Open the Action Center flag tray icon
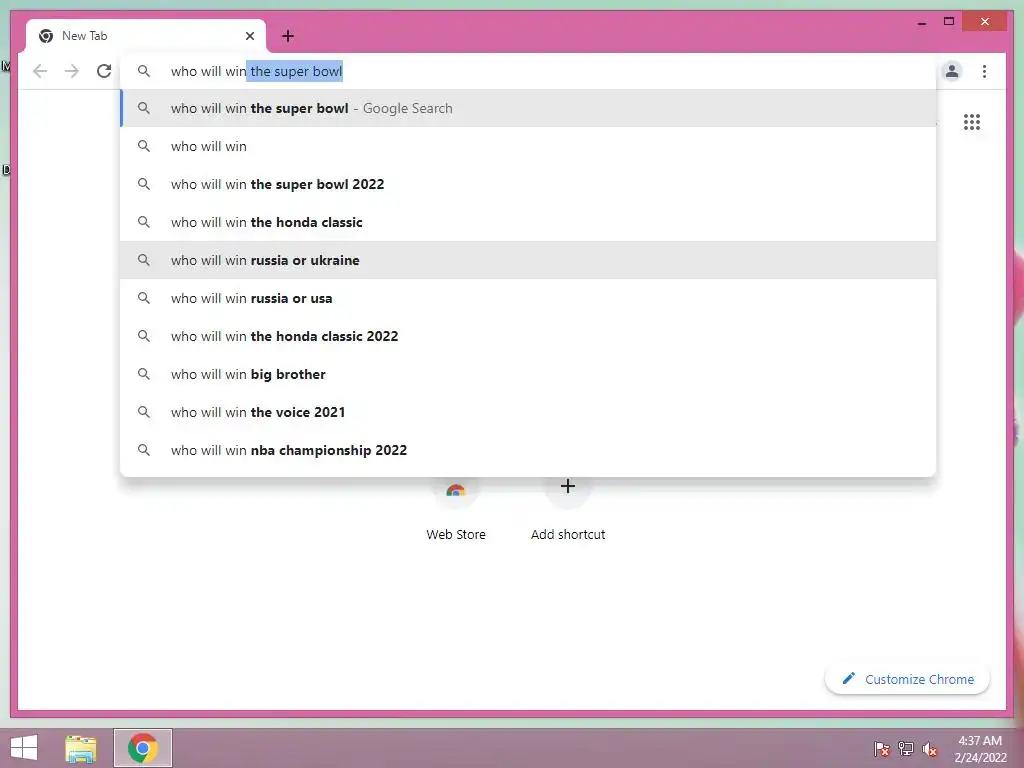Viewport: 1024px width, 768px height. 881,749
